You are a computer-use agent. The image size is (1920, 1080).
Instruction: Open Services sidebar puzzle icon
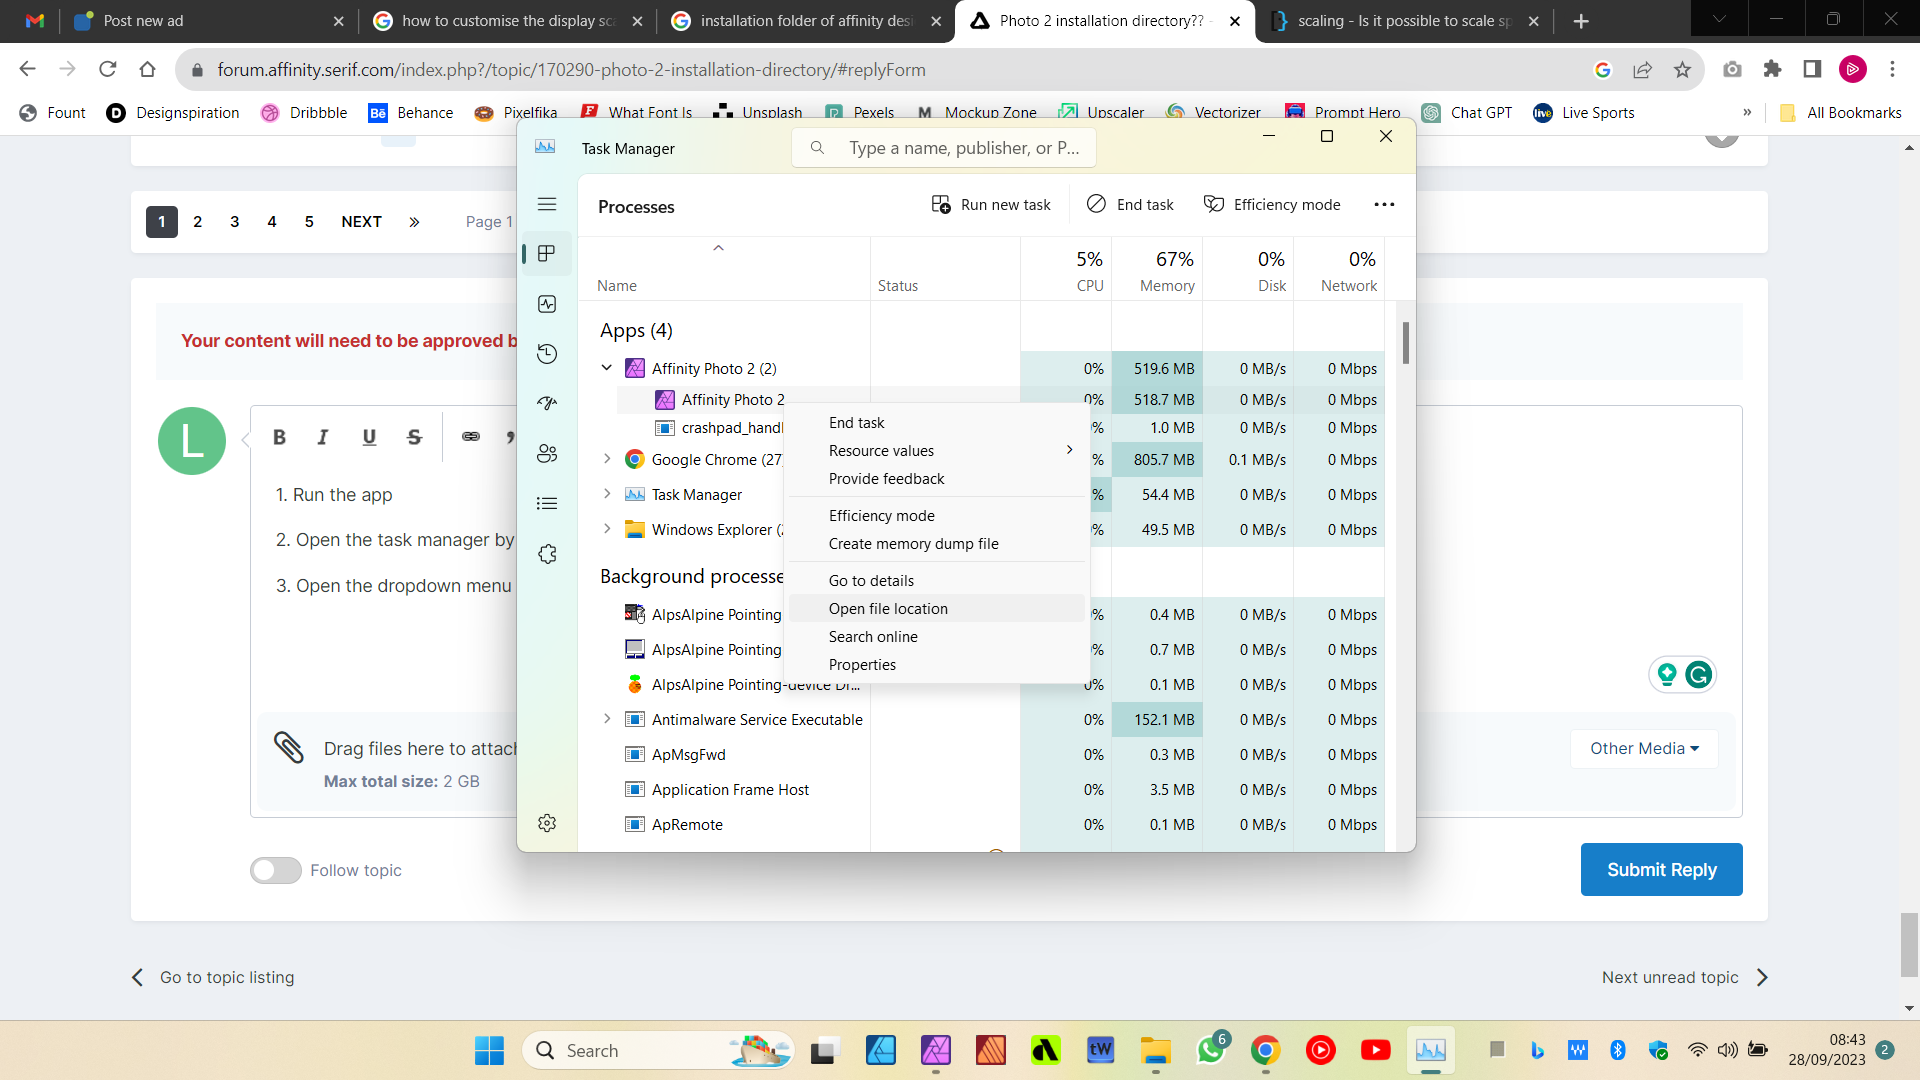547,553
